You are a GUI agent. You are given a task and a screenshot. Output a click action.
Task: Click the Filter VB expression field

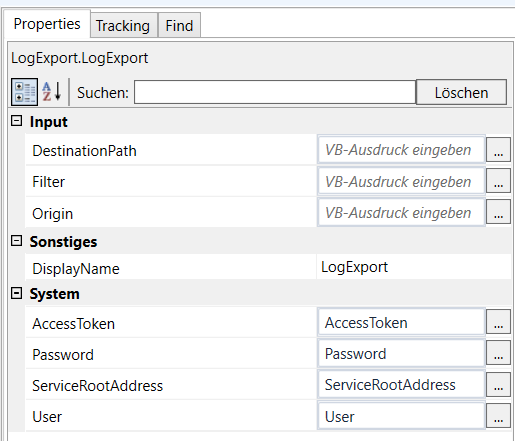coord(401,181)
